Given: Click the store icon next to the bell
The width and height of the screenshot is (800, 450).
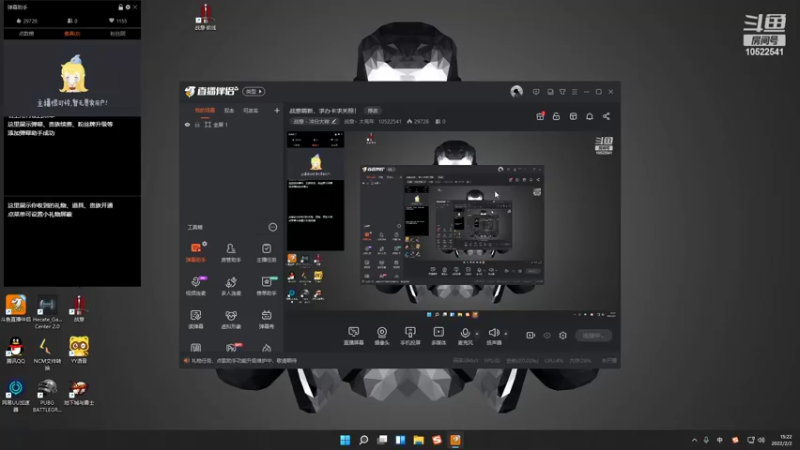Looking at the screenshot, I should [573, 116].
